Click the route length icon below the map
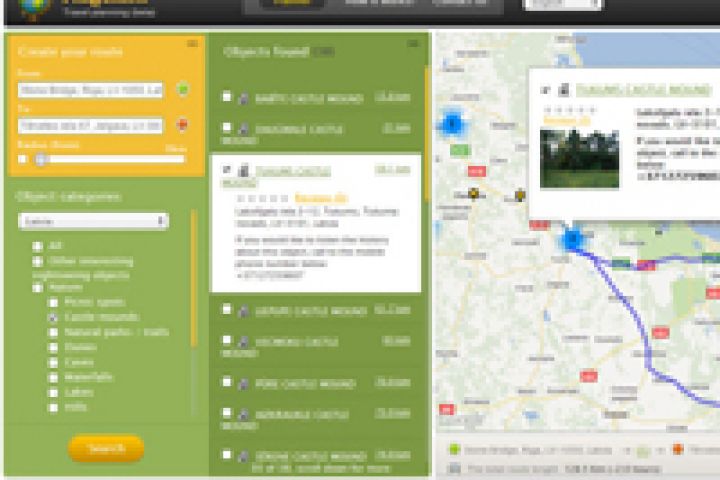 click(x=454, y=468)
